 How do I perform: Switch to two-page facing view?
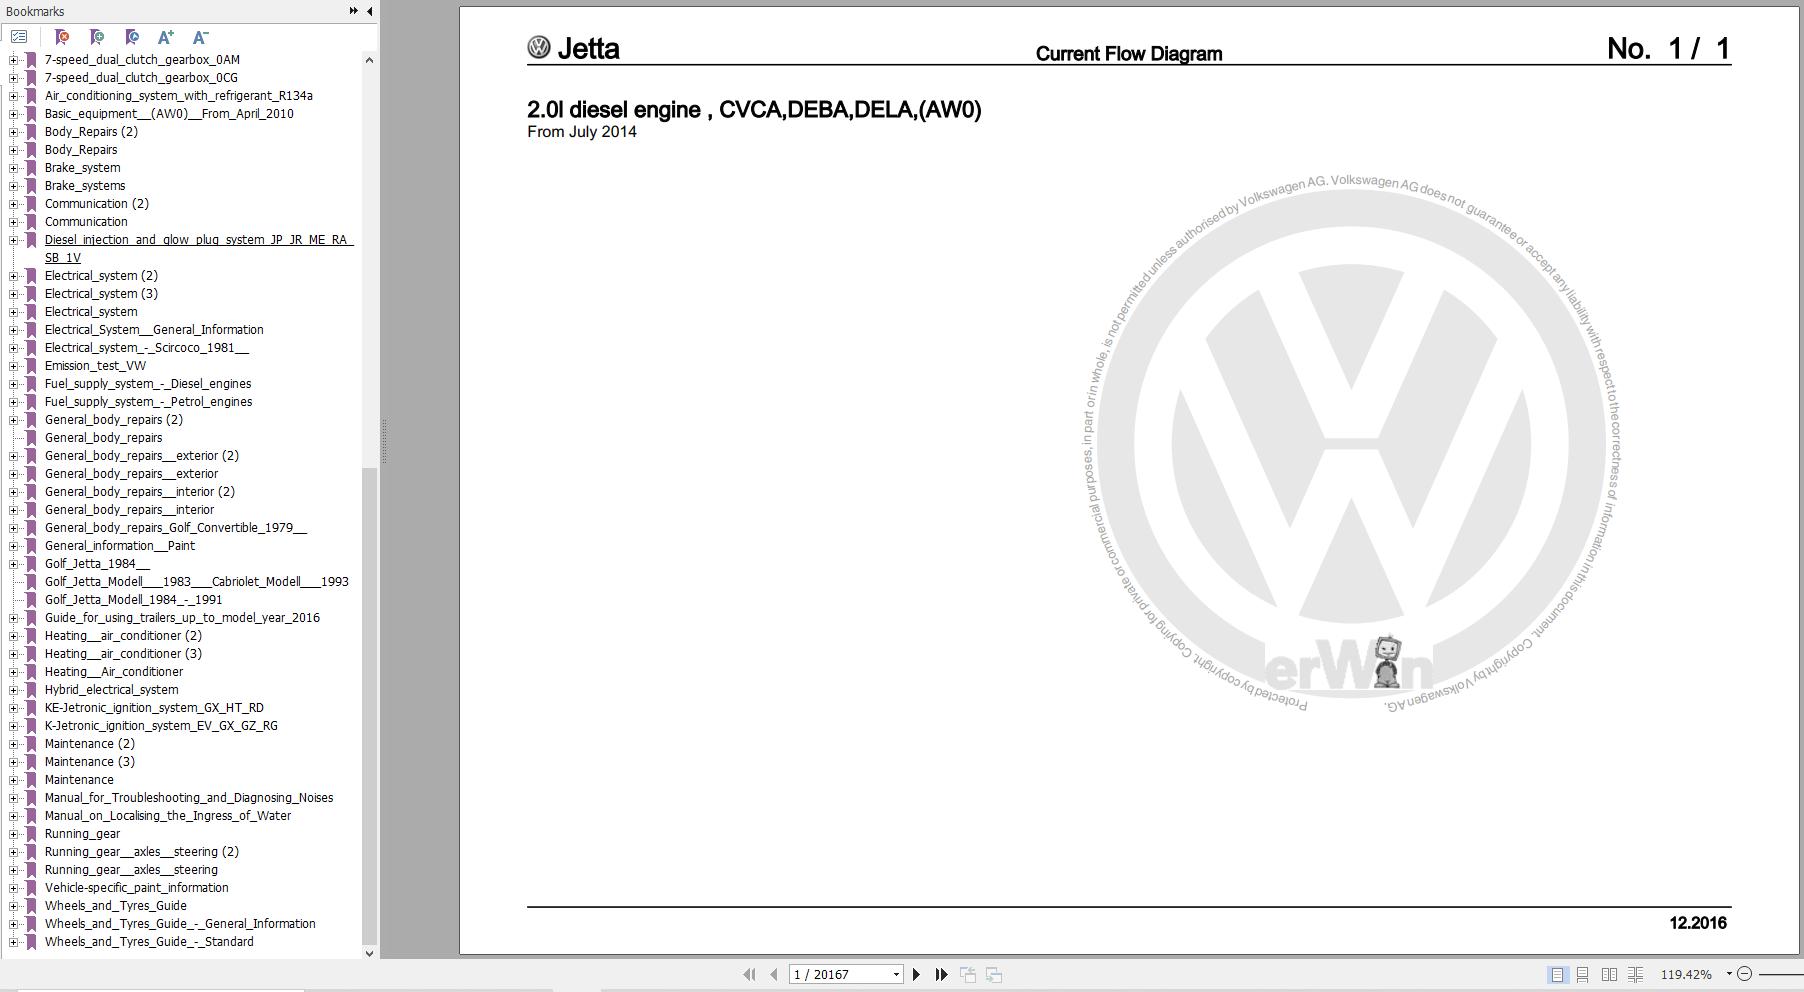click(1609, 974)
